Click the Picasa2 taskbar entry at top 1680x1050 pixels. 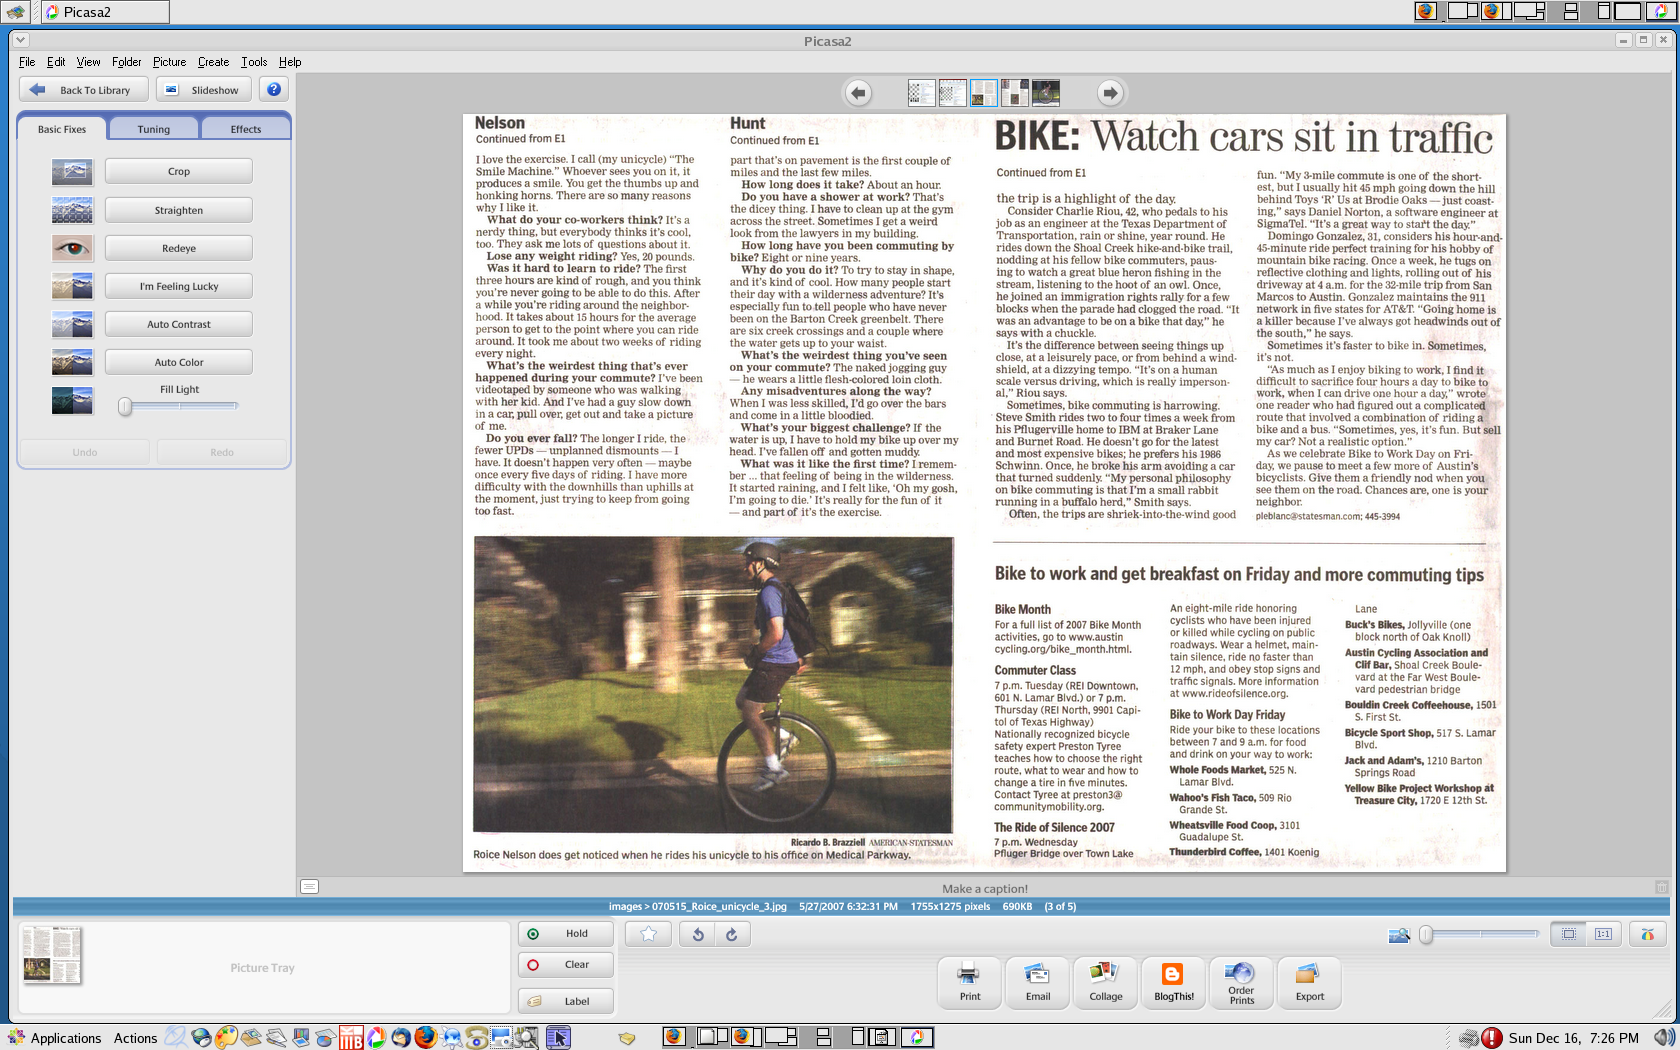pyautogui.click(x=106, y=12)
